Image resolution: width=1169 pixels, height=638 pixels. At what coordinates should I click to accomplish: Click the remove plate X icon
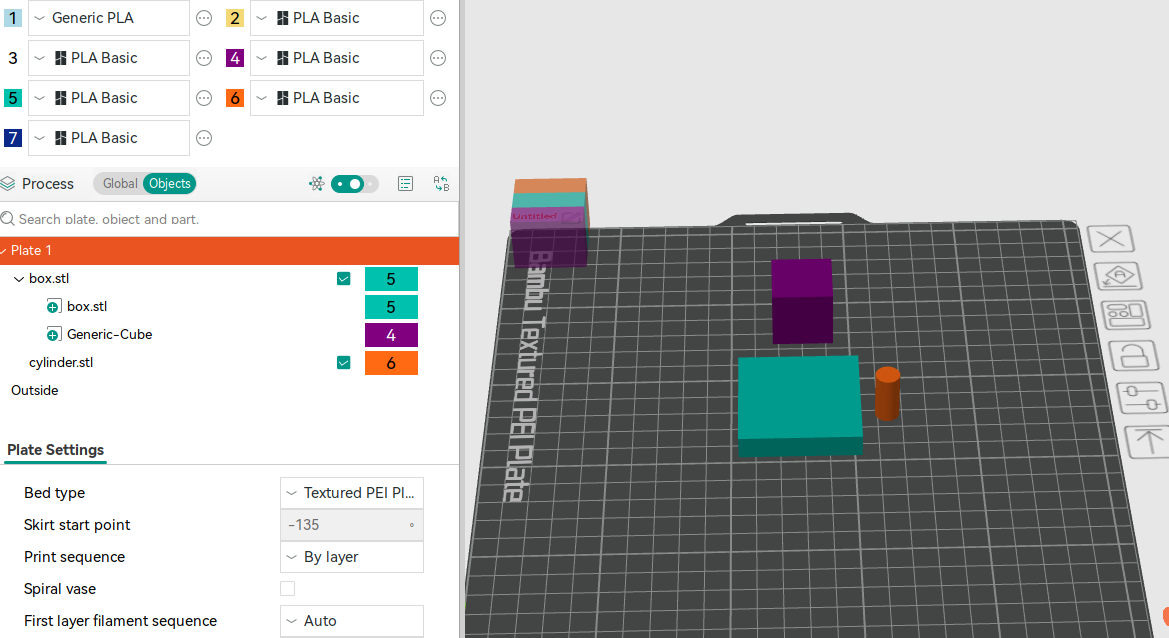coord(1111,239)
